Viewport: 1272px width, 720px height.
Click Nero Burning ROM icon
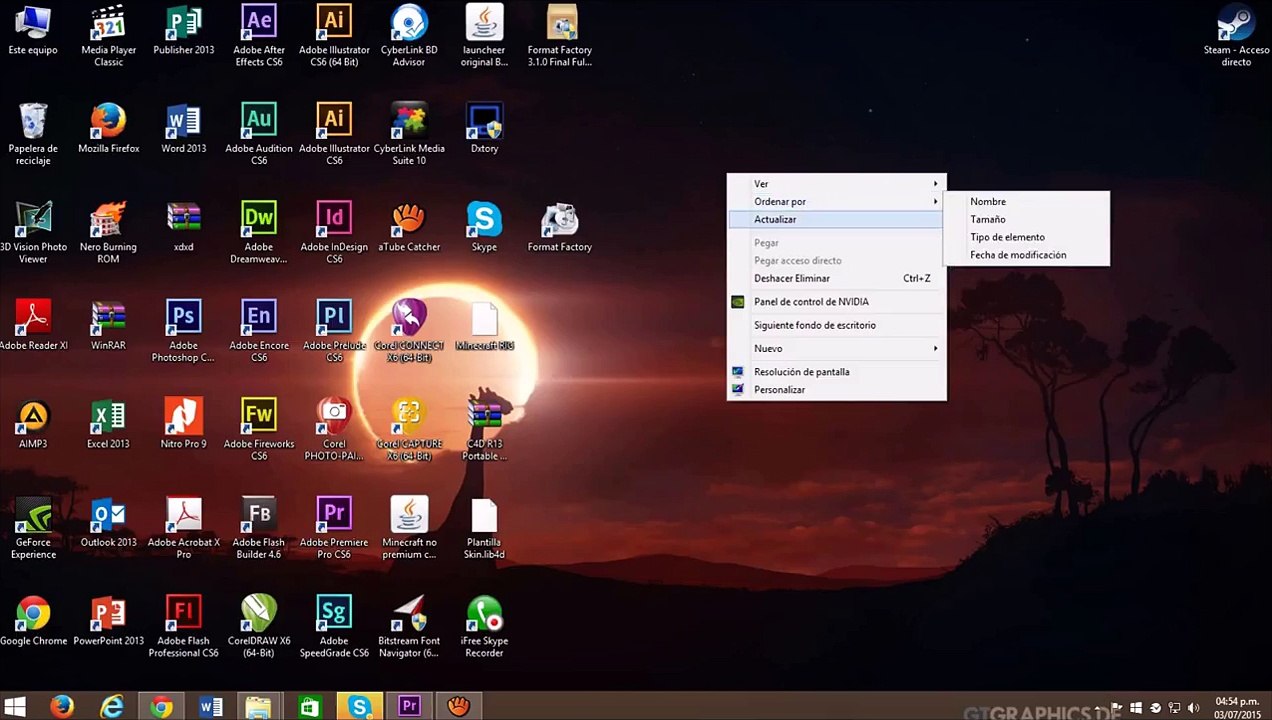coord(108,233)
